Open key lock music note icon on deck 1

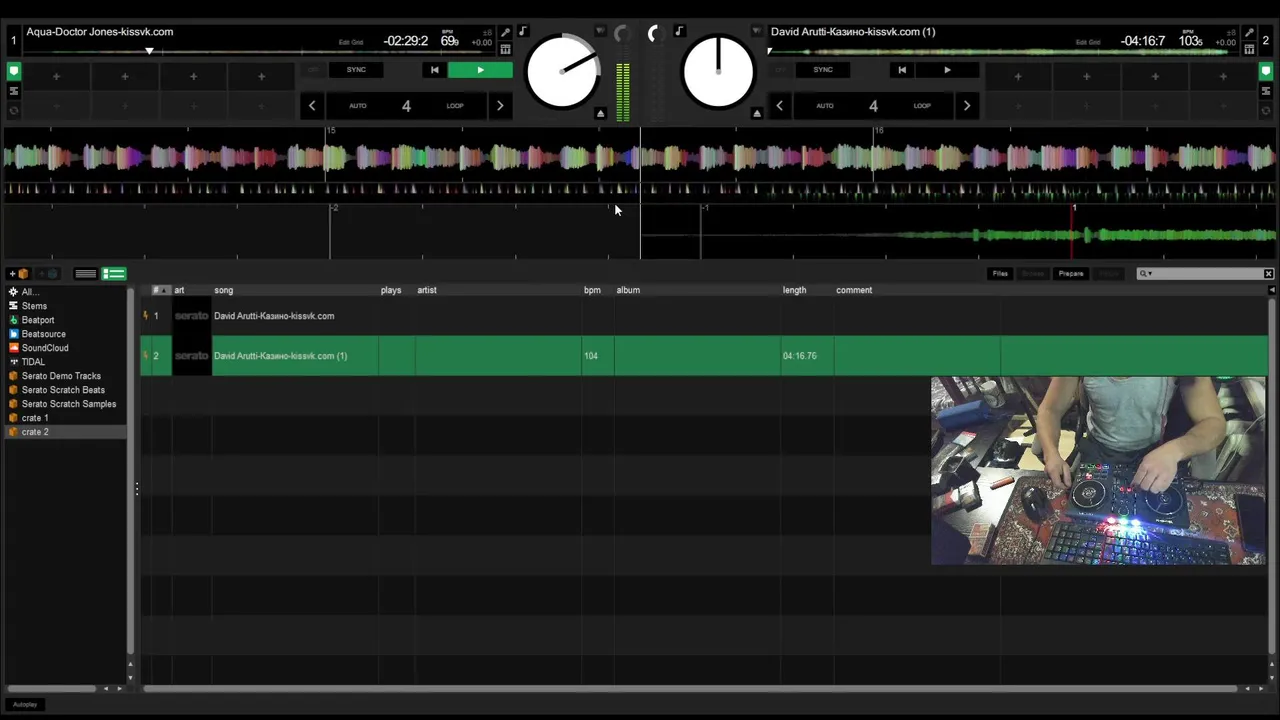click(x=522, y=32)
